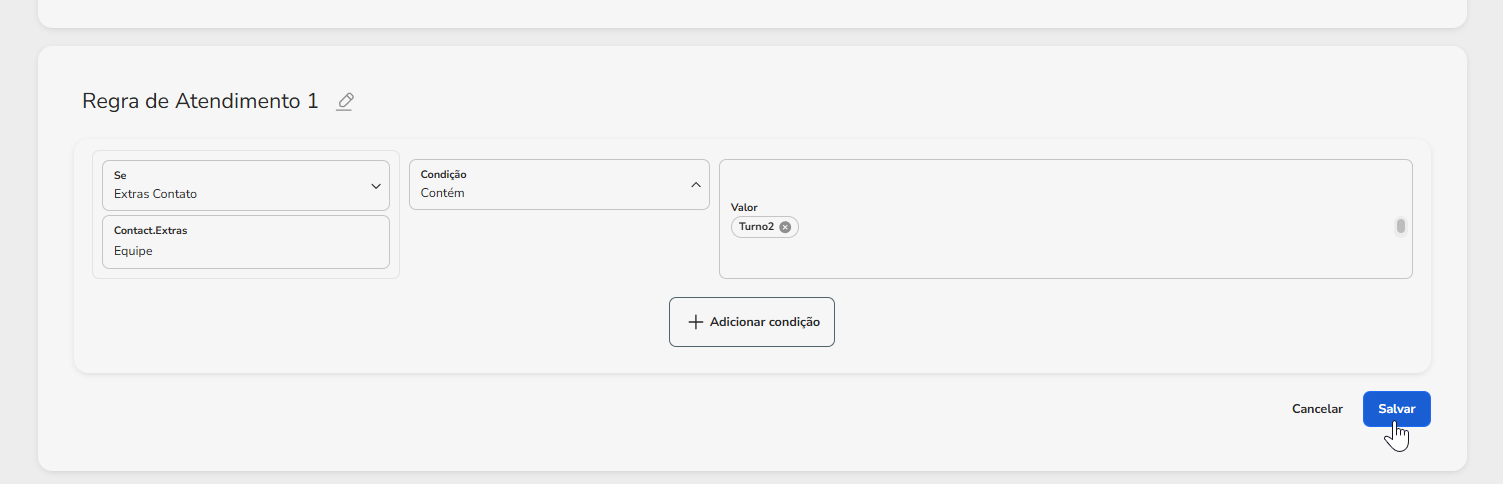The image size is (1503, 484).
Task: Click the scrollbar thumb inside the Valor box
Action: click(x=1401, y=226)
